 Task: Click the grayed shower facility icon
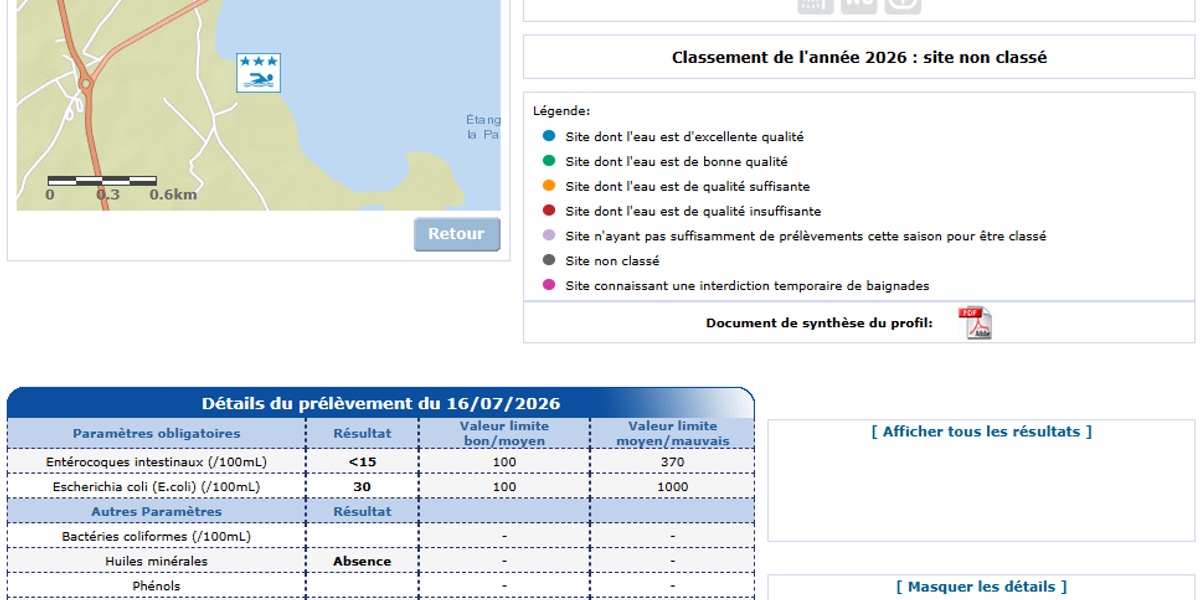point(815,5)
